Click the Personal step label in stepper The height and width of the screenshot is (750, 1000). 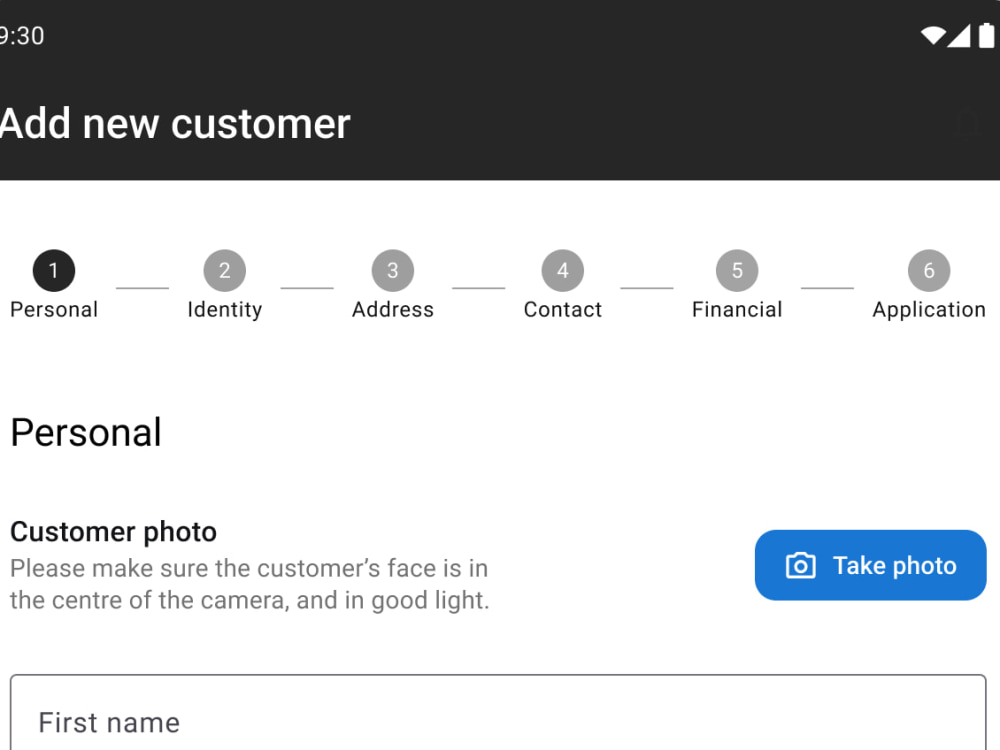54,309
